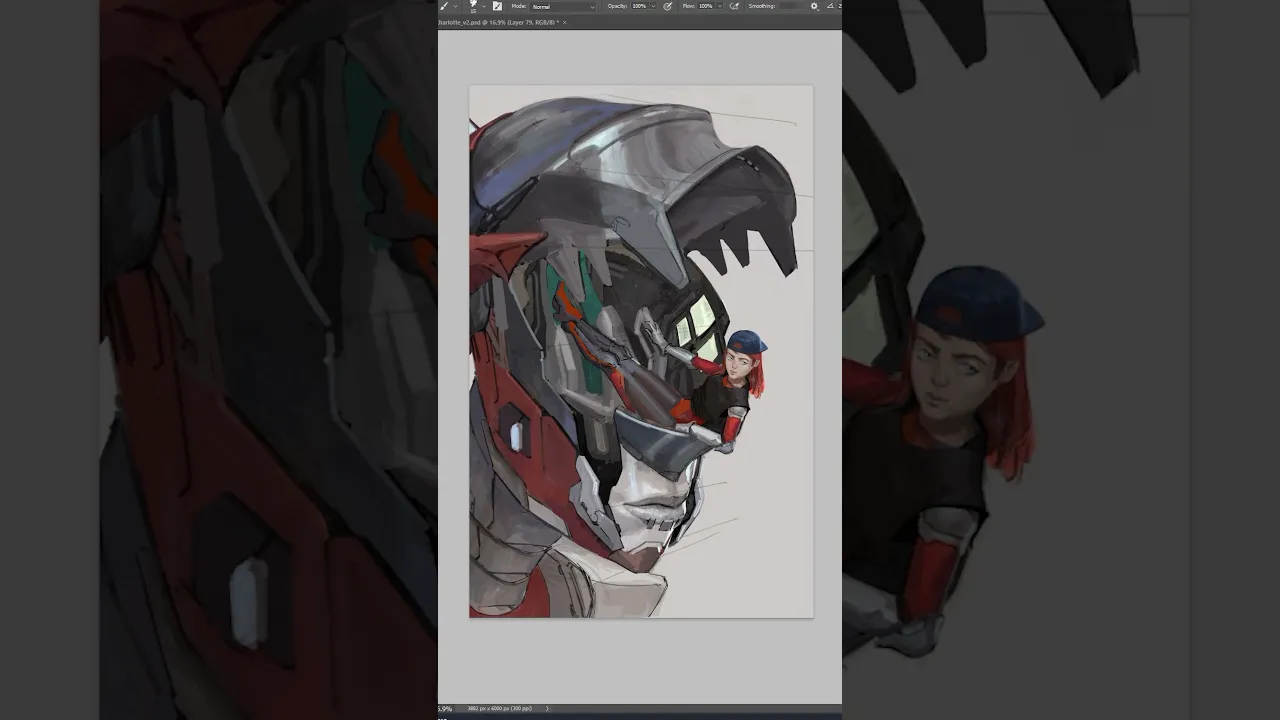Expand the Flow slider dropdown arrow
Screen dimensions: 1280x720
pyautogui.click(x=720, y=6)
